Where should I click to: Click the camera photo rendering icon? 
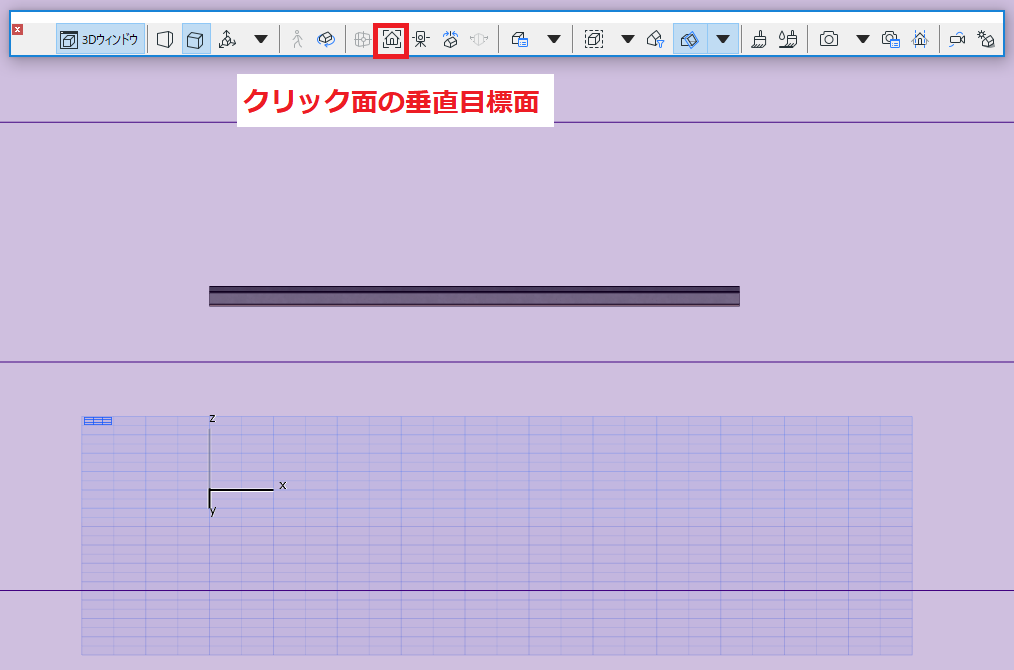click(x=828, y=39)
